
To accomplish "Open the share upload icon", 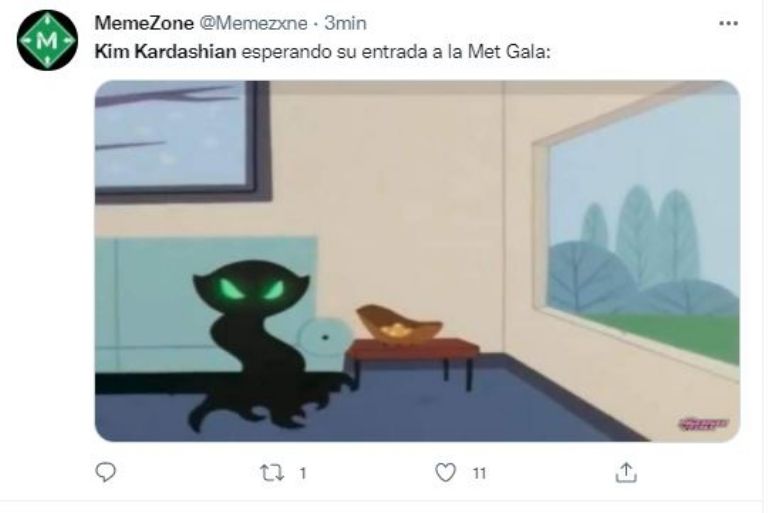I will tap(626, 472).
